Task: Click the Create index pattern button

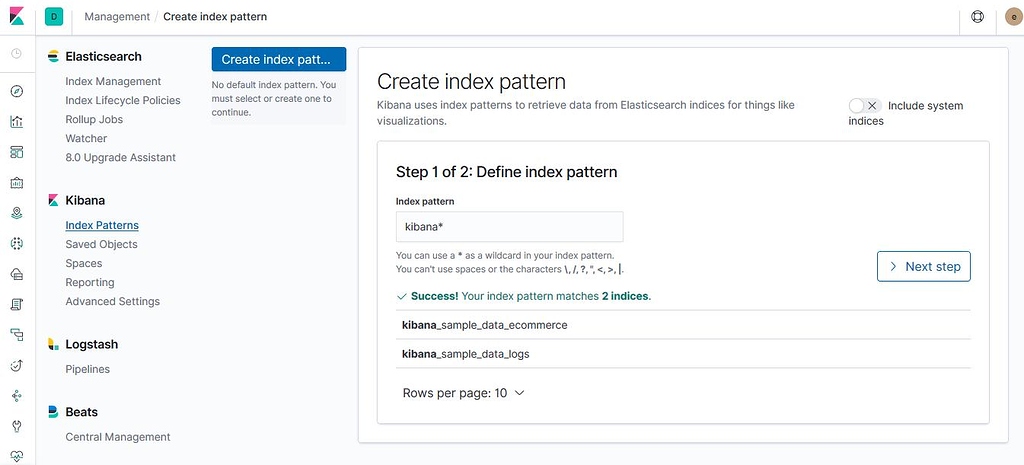Action: [x=279, y=59]
